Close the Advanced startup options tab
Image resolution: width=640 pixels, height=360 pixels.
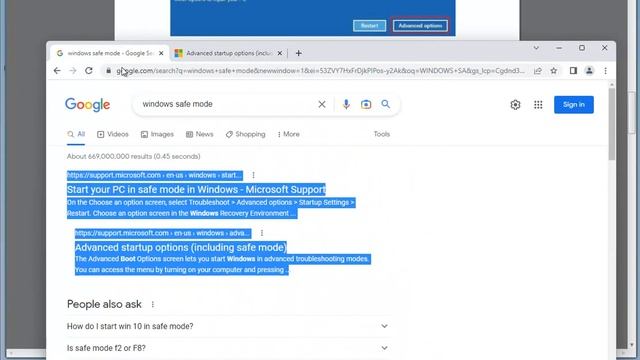pyautogui.click(x=280, y=53)
